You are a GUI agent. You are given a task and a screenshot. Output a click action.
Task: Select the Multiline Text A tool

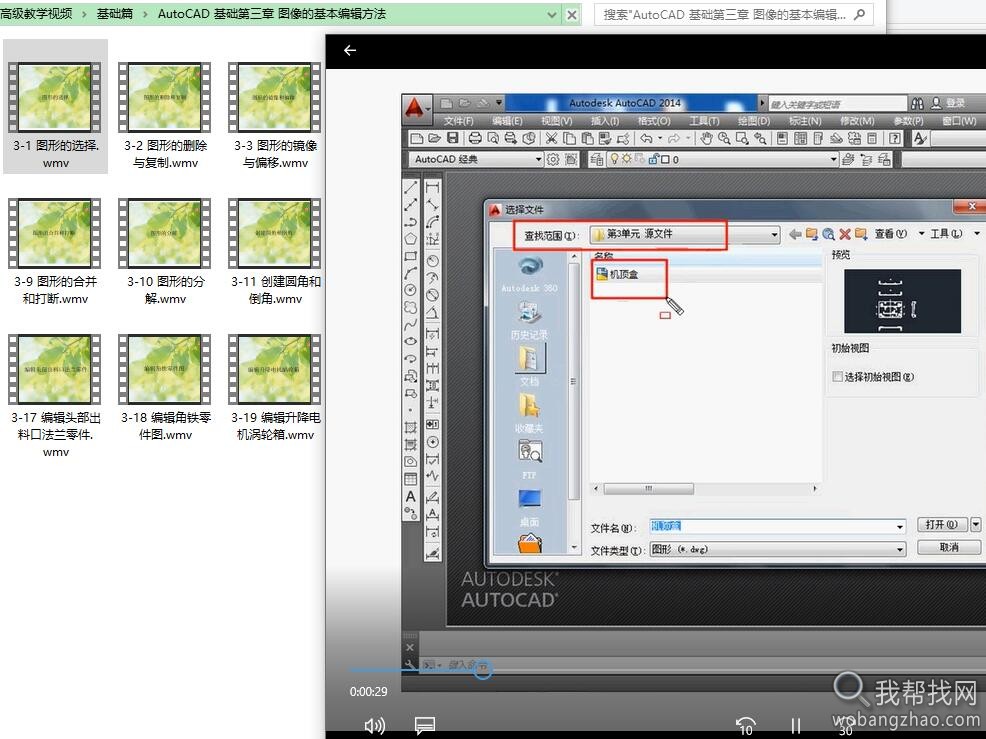coord(411,497)
